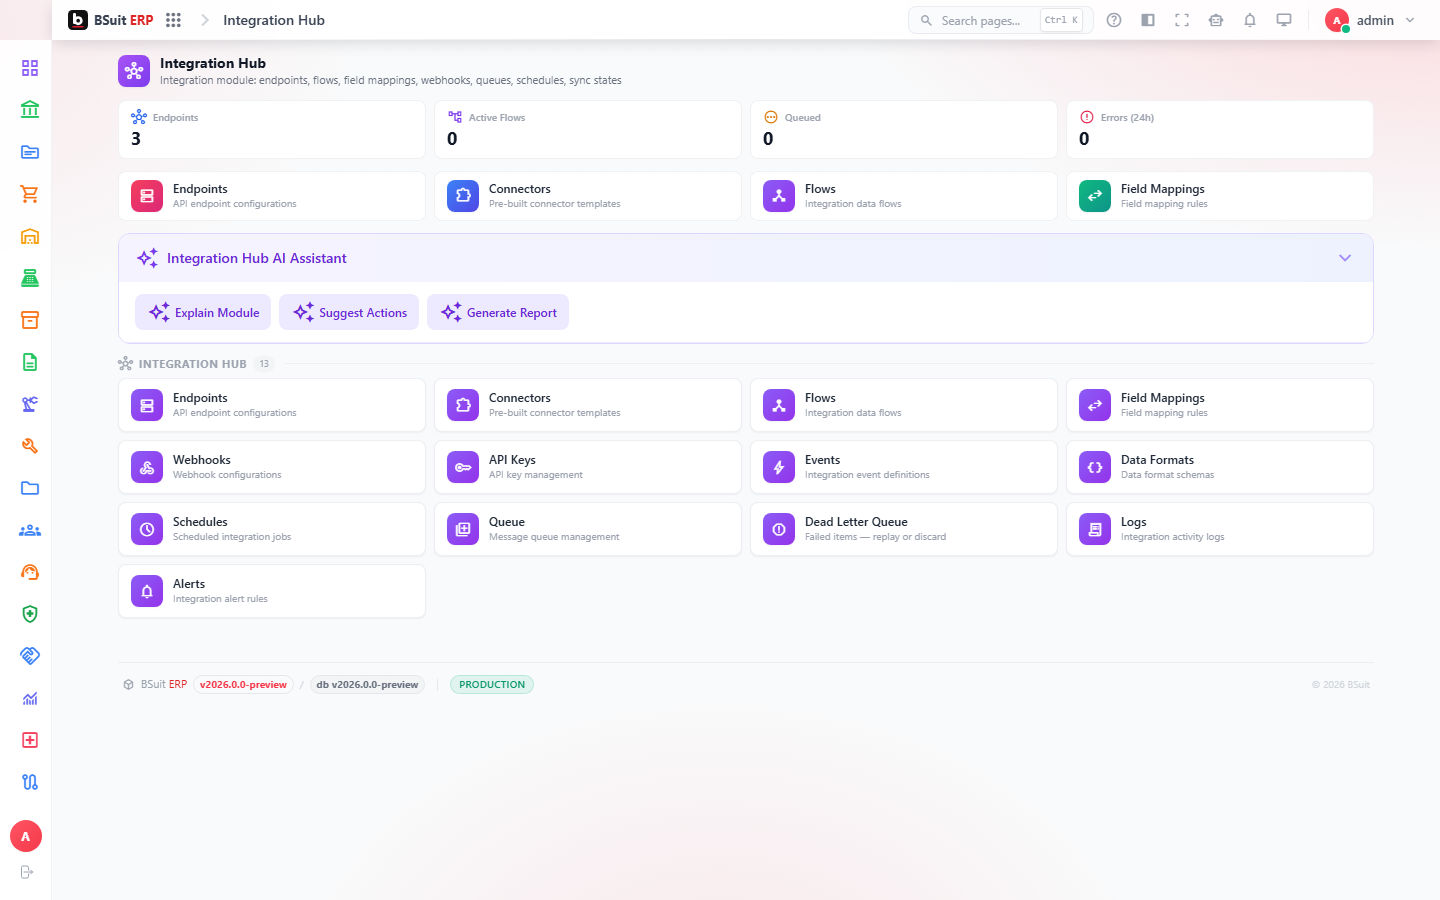Open the apps grid launcher next to BSuit ERP
The width and height of the screenshot is (1440, 900).
click(x=173, y=20)
